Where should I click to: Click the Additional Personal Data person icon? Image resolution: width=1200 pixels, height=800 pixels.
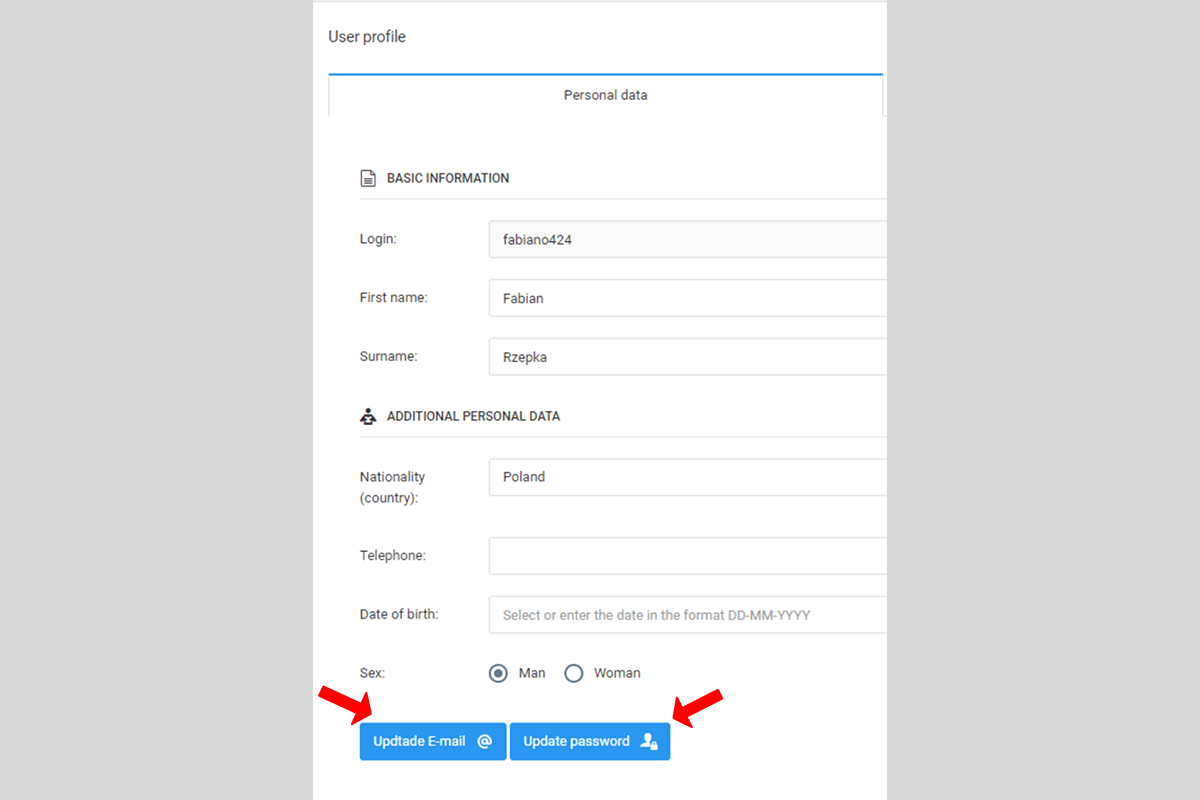368,416
